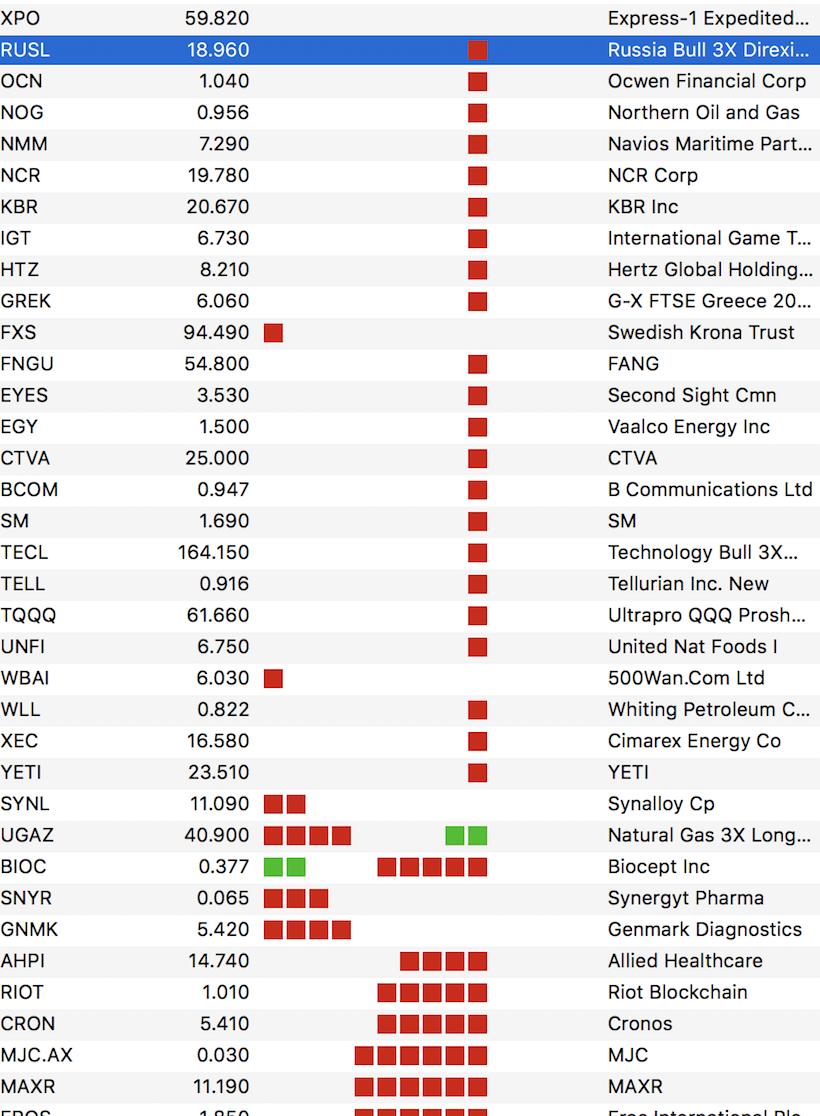Click the red square in the WBAI row
Image resolution: width=820 pixels, height=1116 pixels.
coord(273,679)
